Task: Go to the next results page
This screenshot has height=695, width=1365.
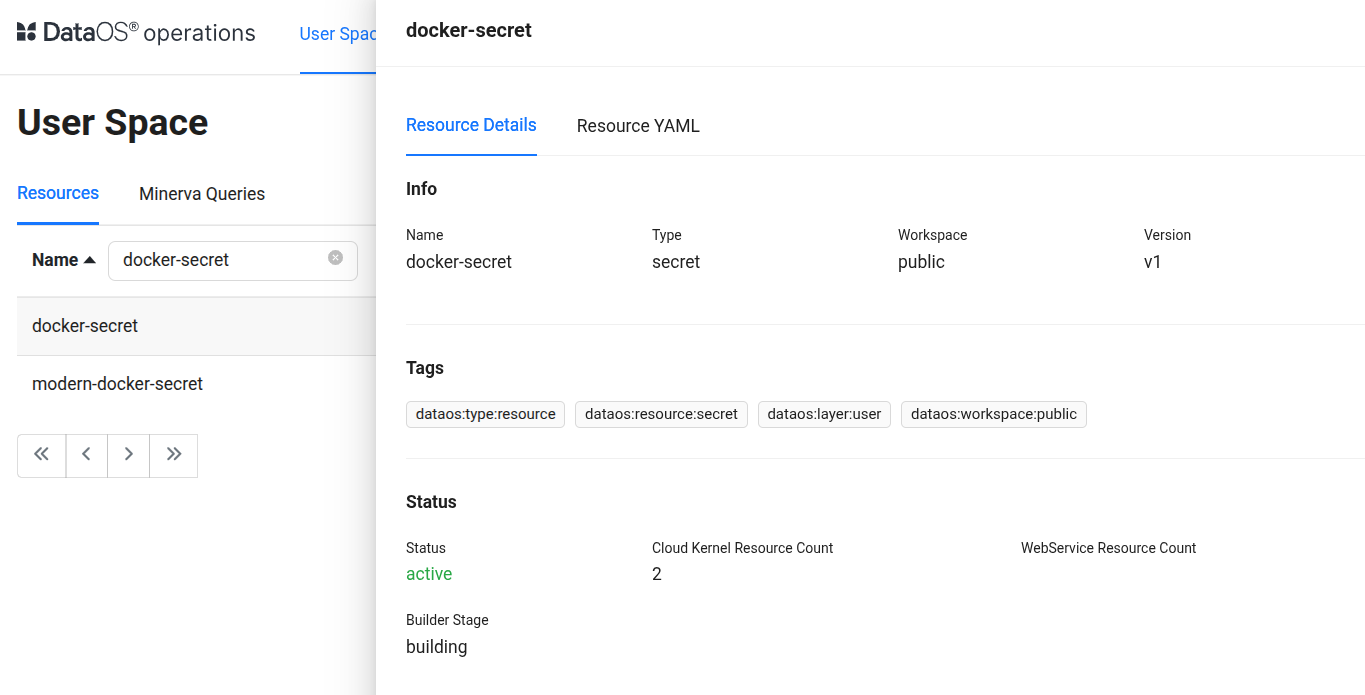Action: point(129,455)
